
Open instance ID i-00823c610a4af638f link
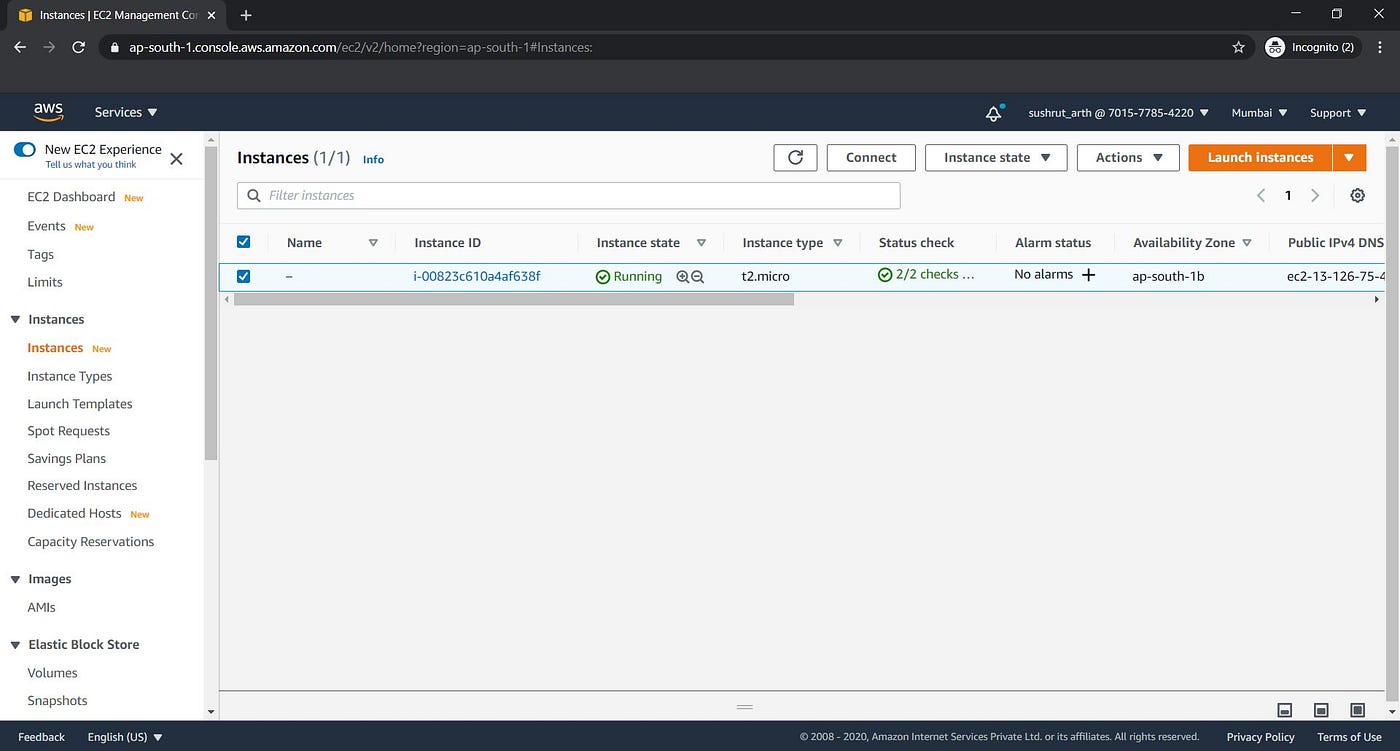477,276
